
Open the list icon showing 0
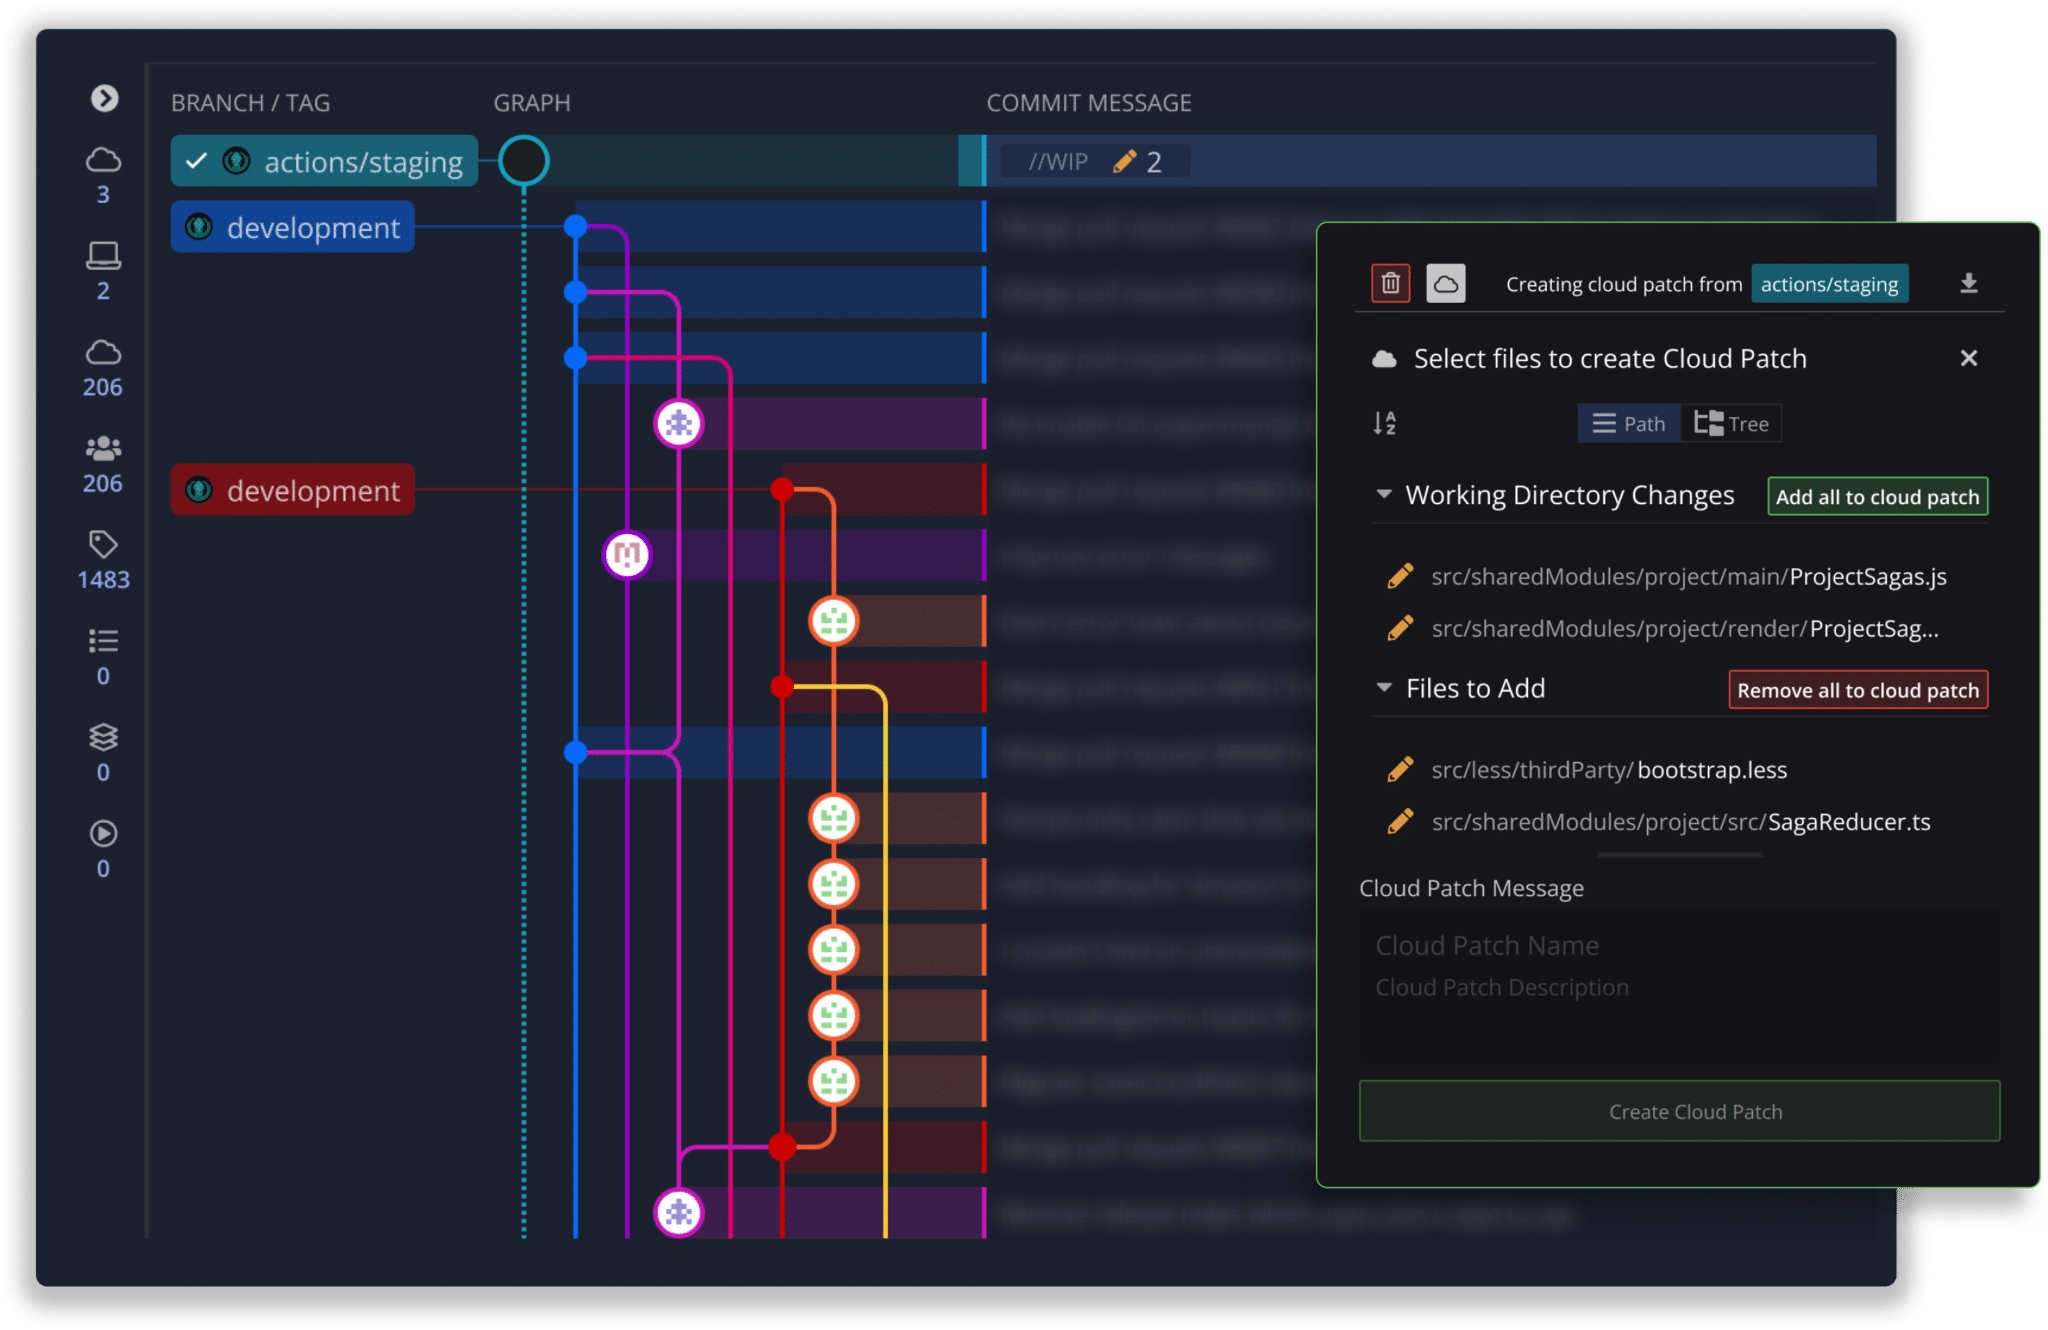103,640
